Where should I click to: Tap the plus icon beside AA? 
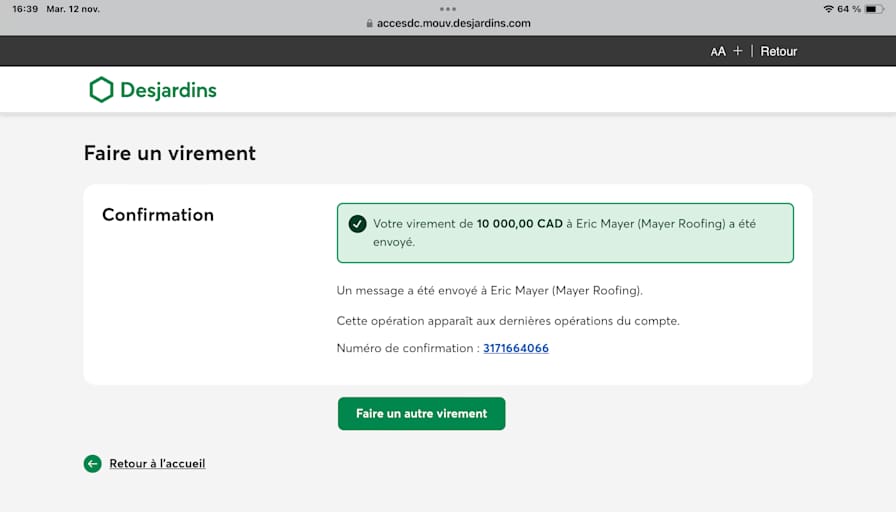pyautogui.click(x=738, y=51)
